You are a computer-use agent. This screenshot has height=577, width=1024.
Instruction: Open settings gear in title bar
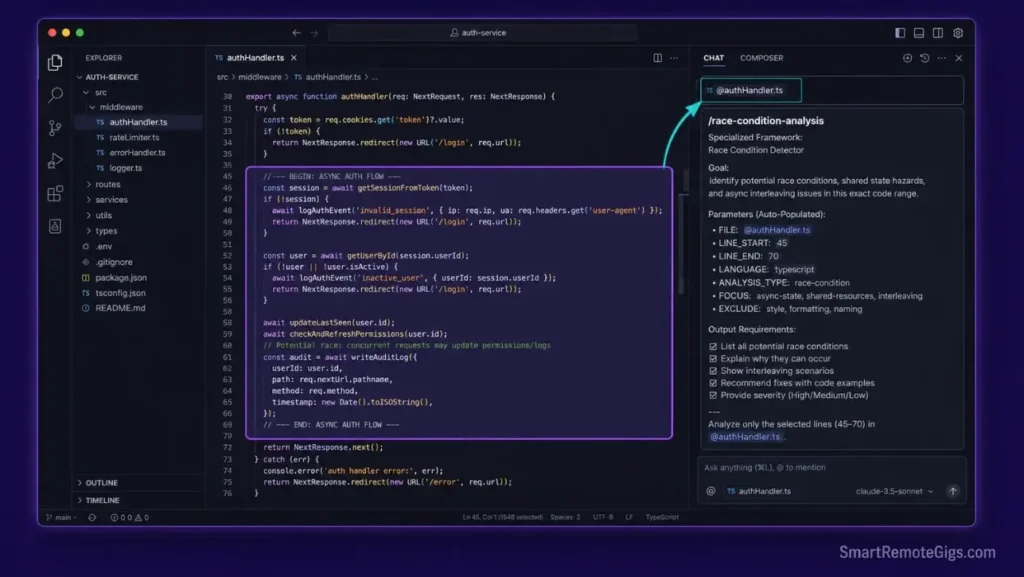tap(958, 33)
